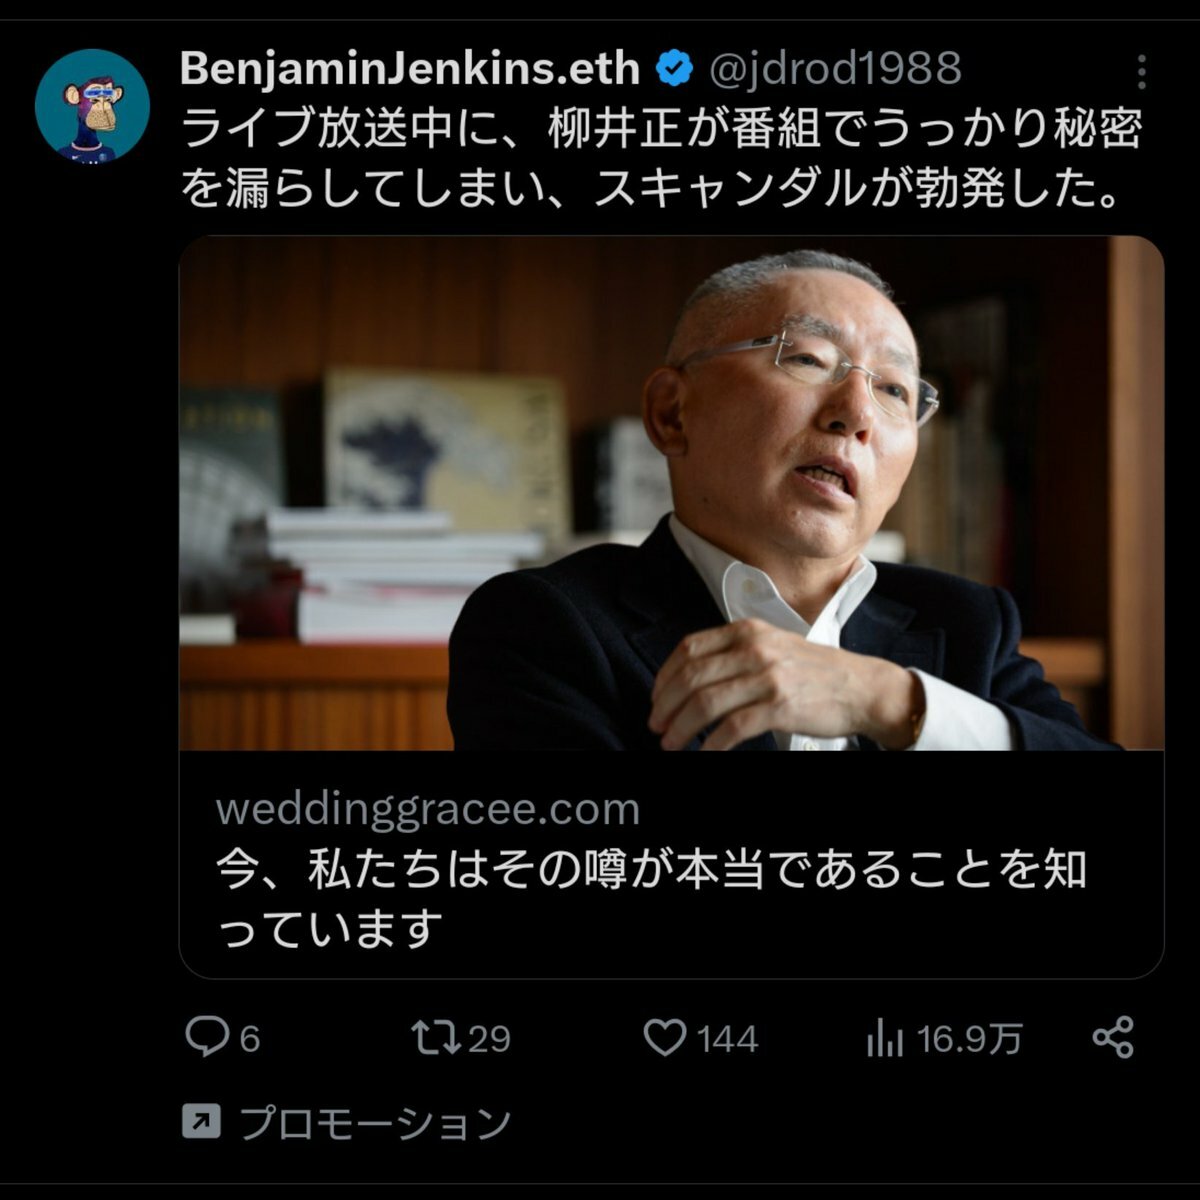The width and height of the screenshot is (1200, 1200).
Task: Open the photo of the man in glasses
Action: point(671,493)
